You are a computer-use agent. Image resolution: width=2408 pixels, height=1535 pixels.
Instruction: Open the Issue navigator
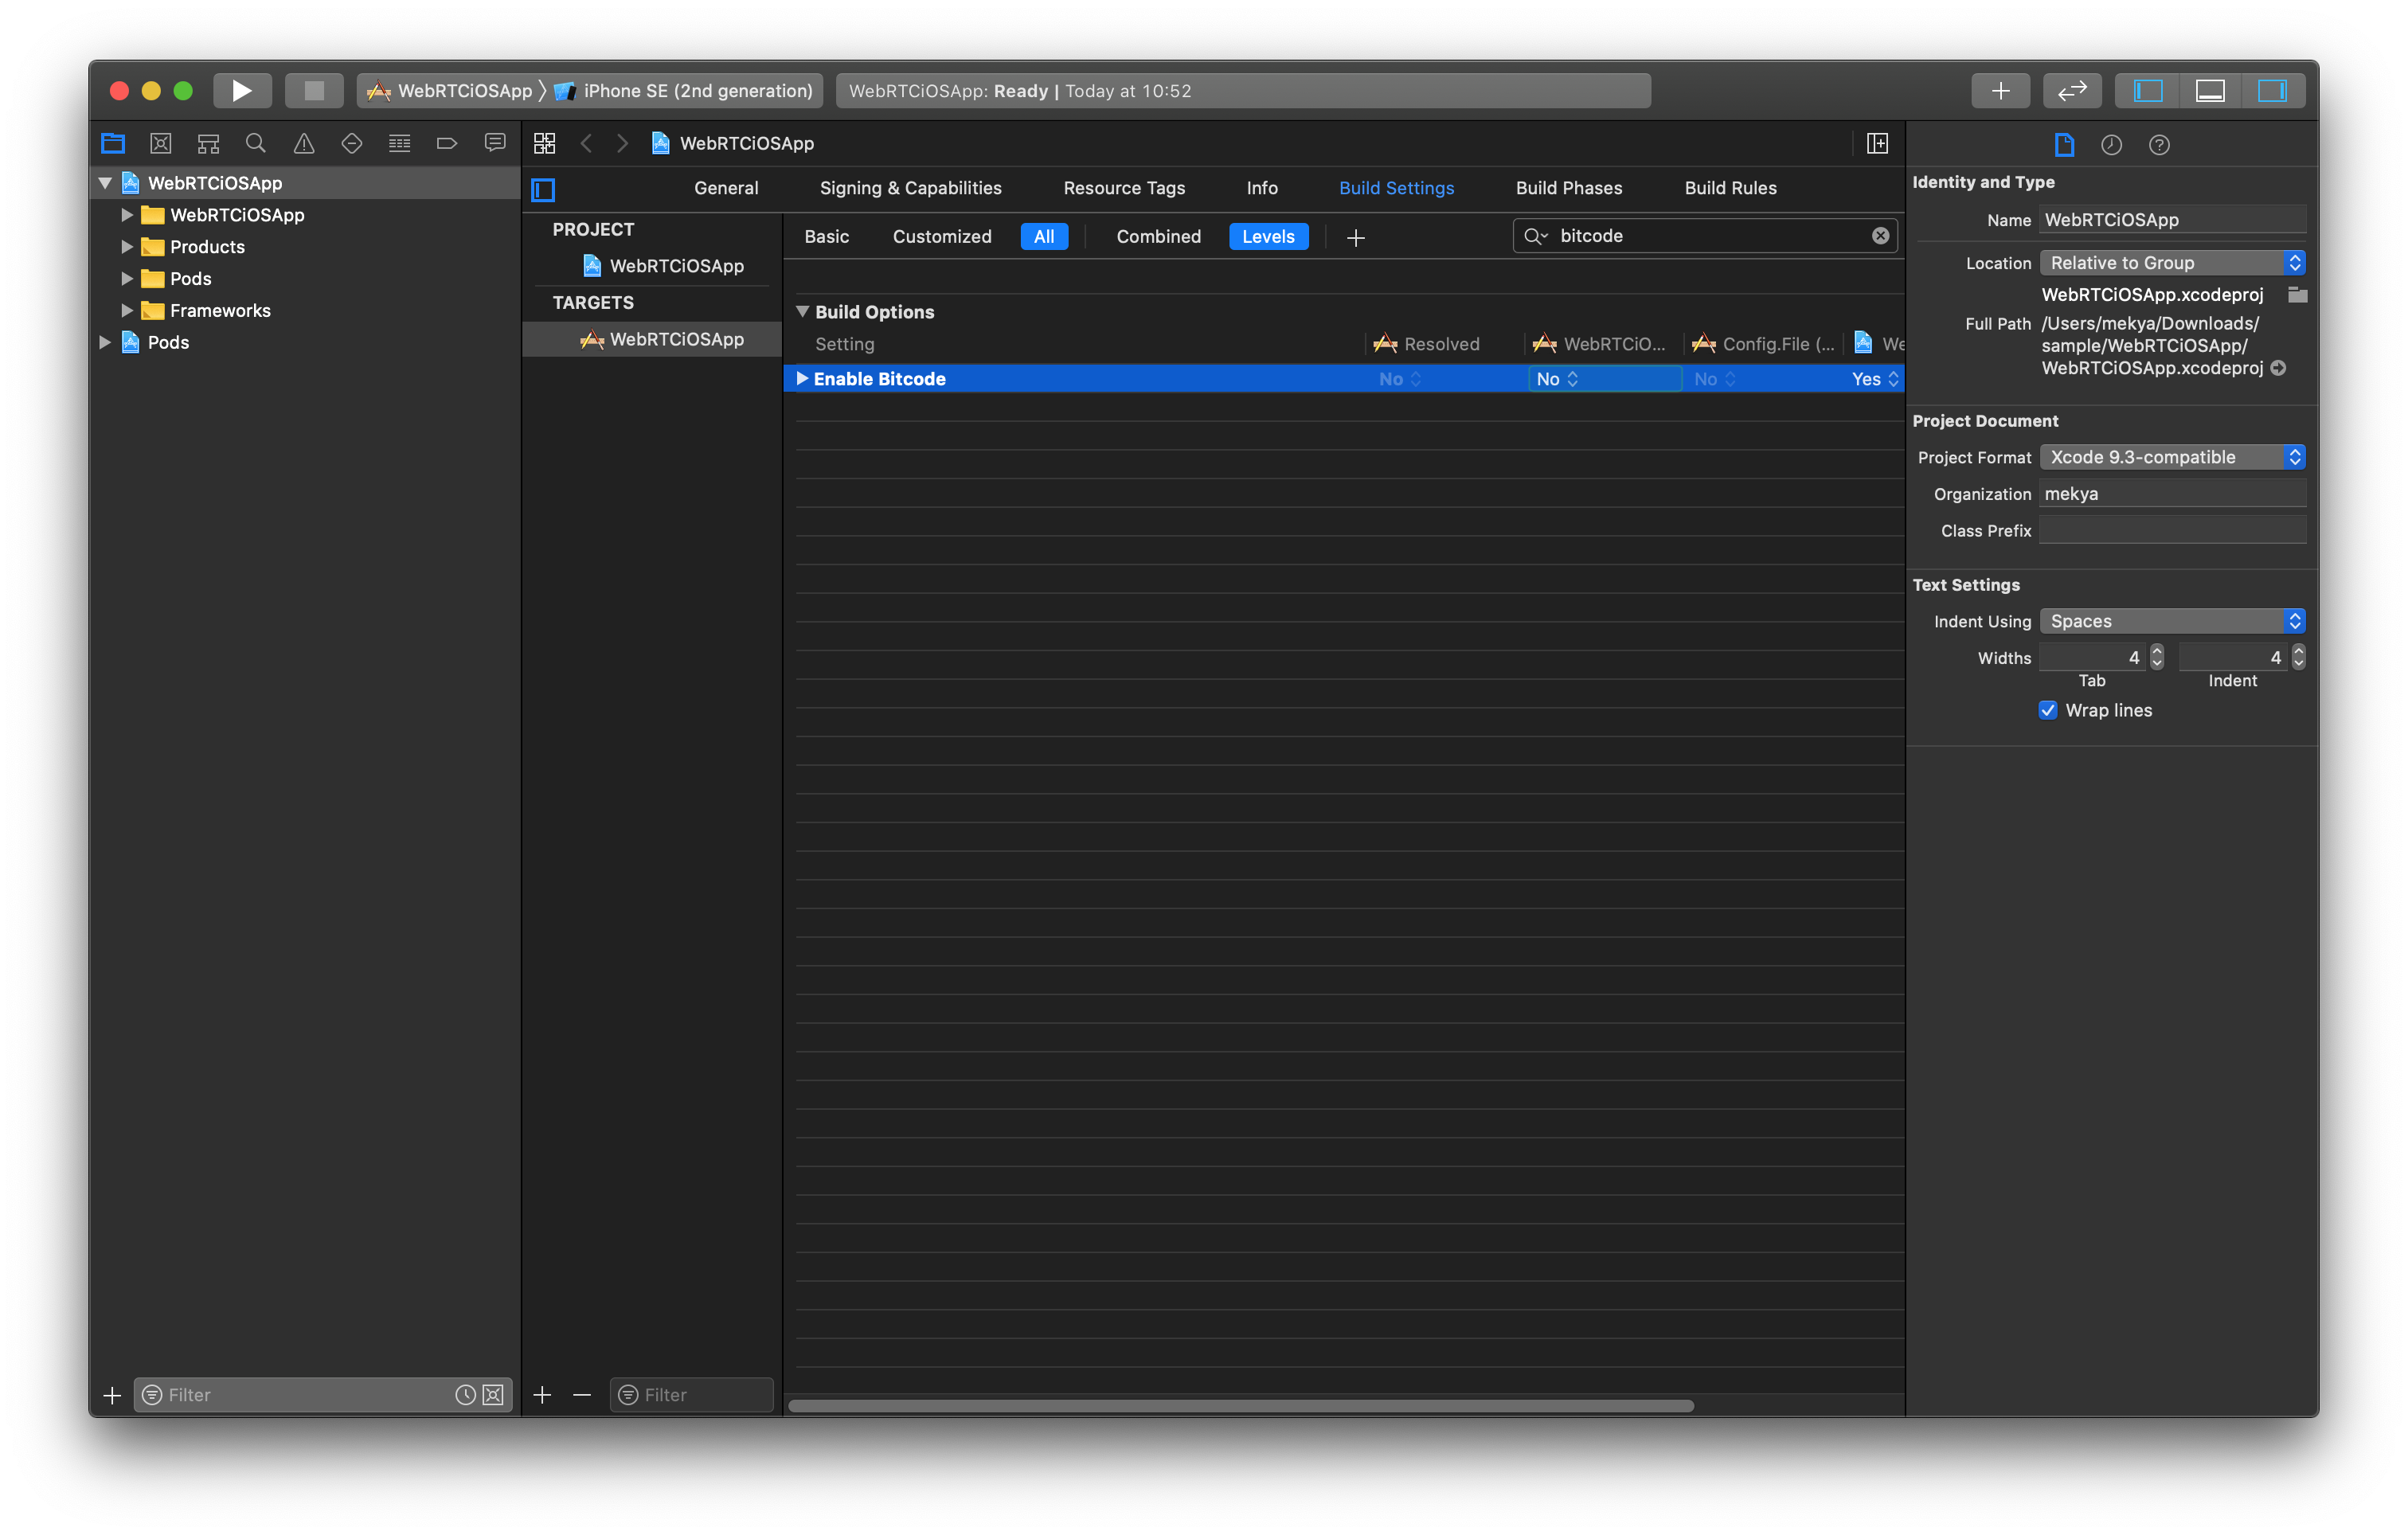pyautogui.click(x=304, y=143)
